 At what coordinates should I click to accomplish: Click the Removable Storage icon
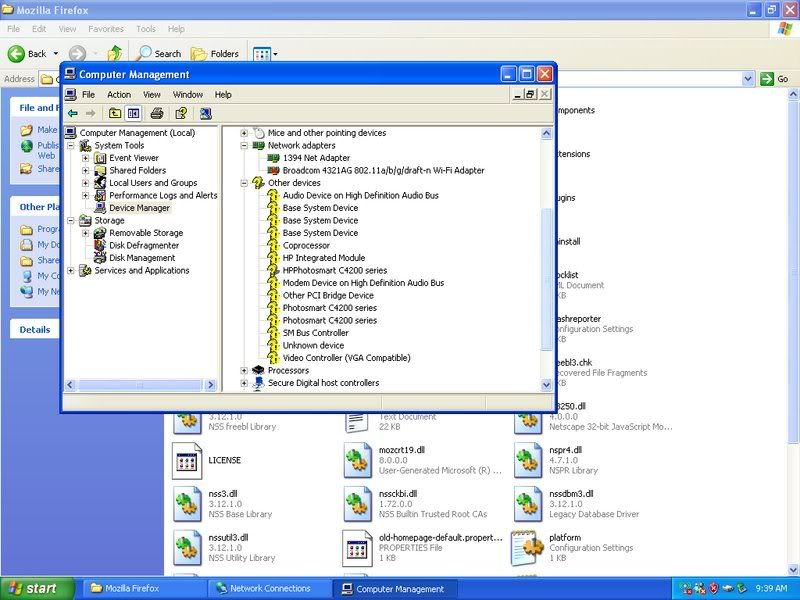coord(100,233)
